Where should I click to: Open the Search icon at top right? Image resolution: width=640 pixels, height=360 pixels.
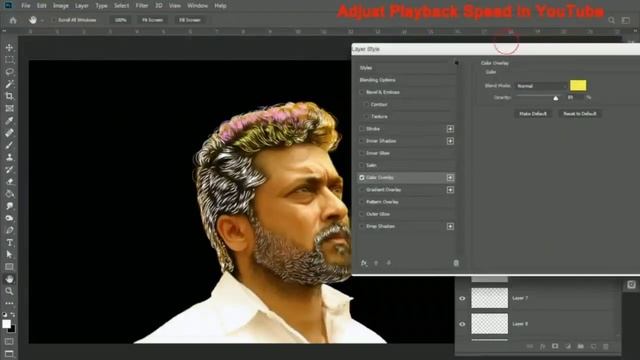coord(611,20)
